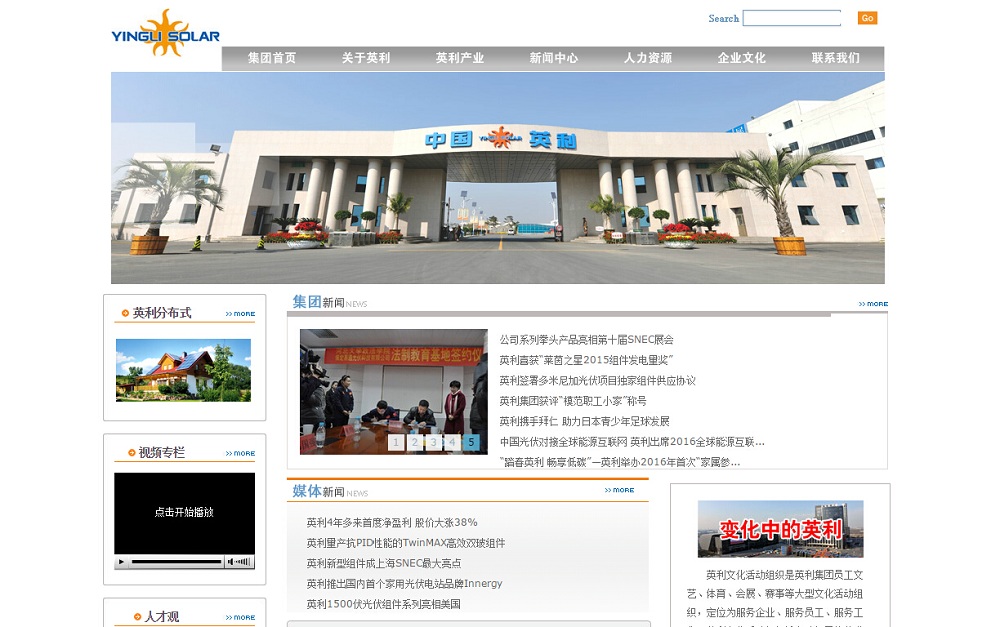Click more link beside 视频专栏
Viewport: 1000px width, 627px height.
(240, 454)
